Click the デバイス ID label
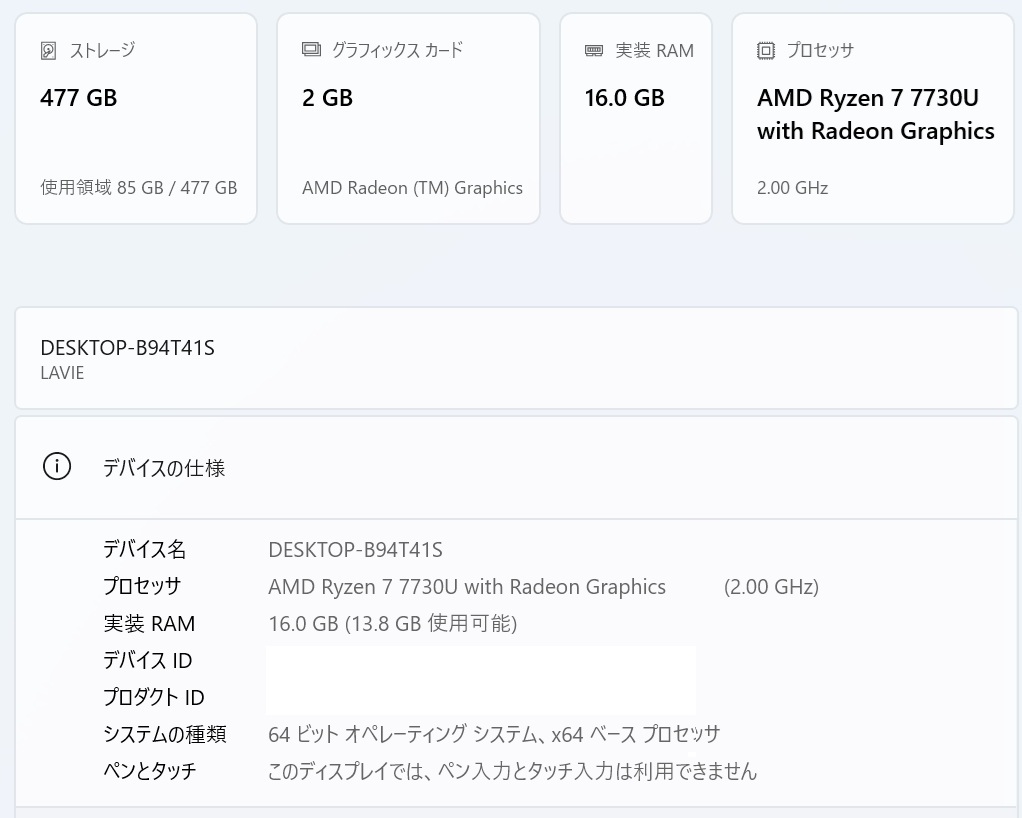This screenshot has width=1022, height=818. coord(148,660)
